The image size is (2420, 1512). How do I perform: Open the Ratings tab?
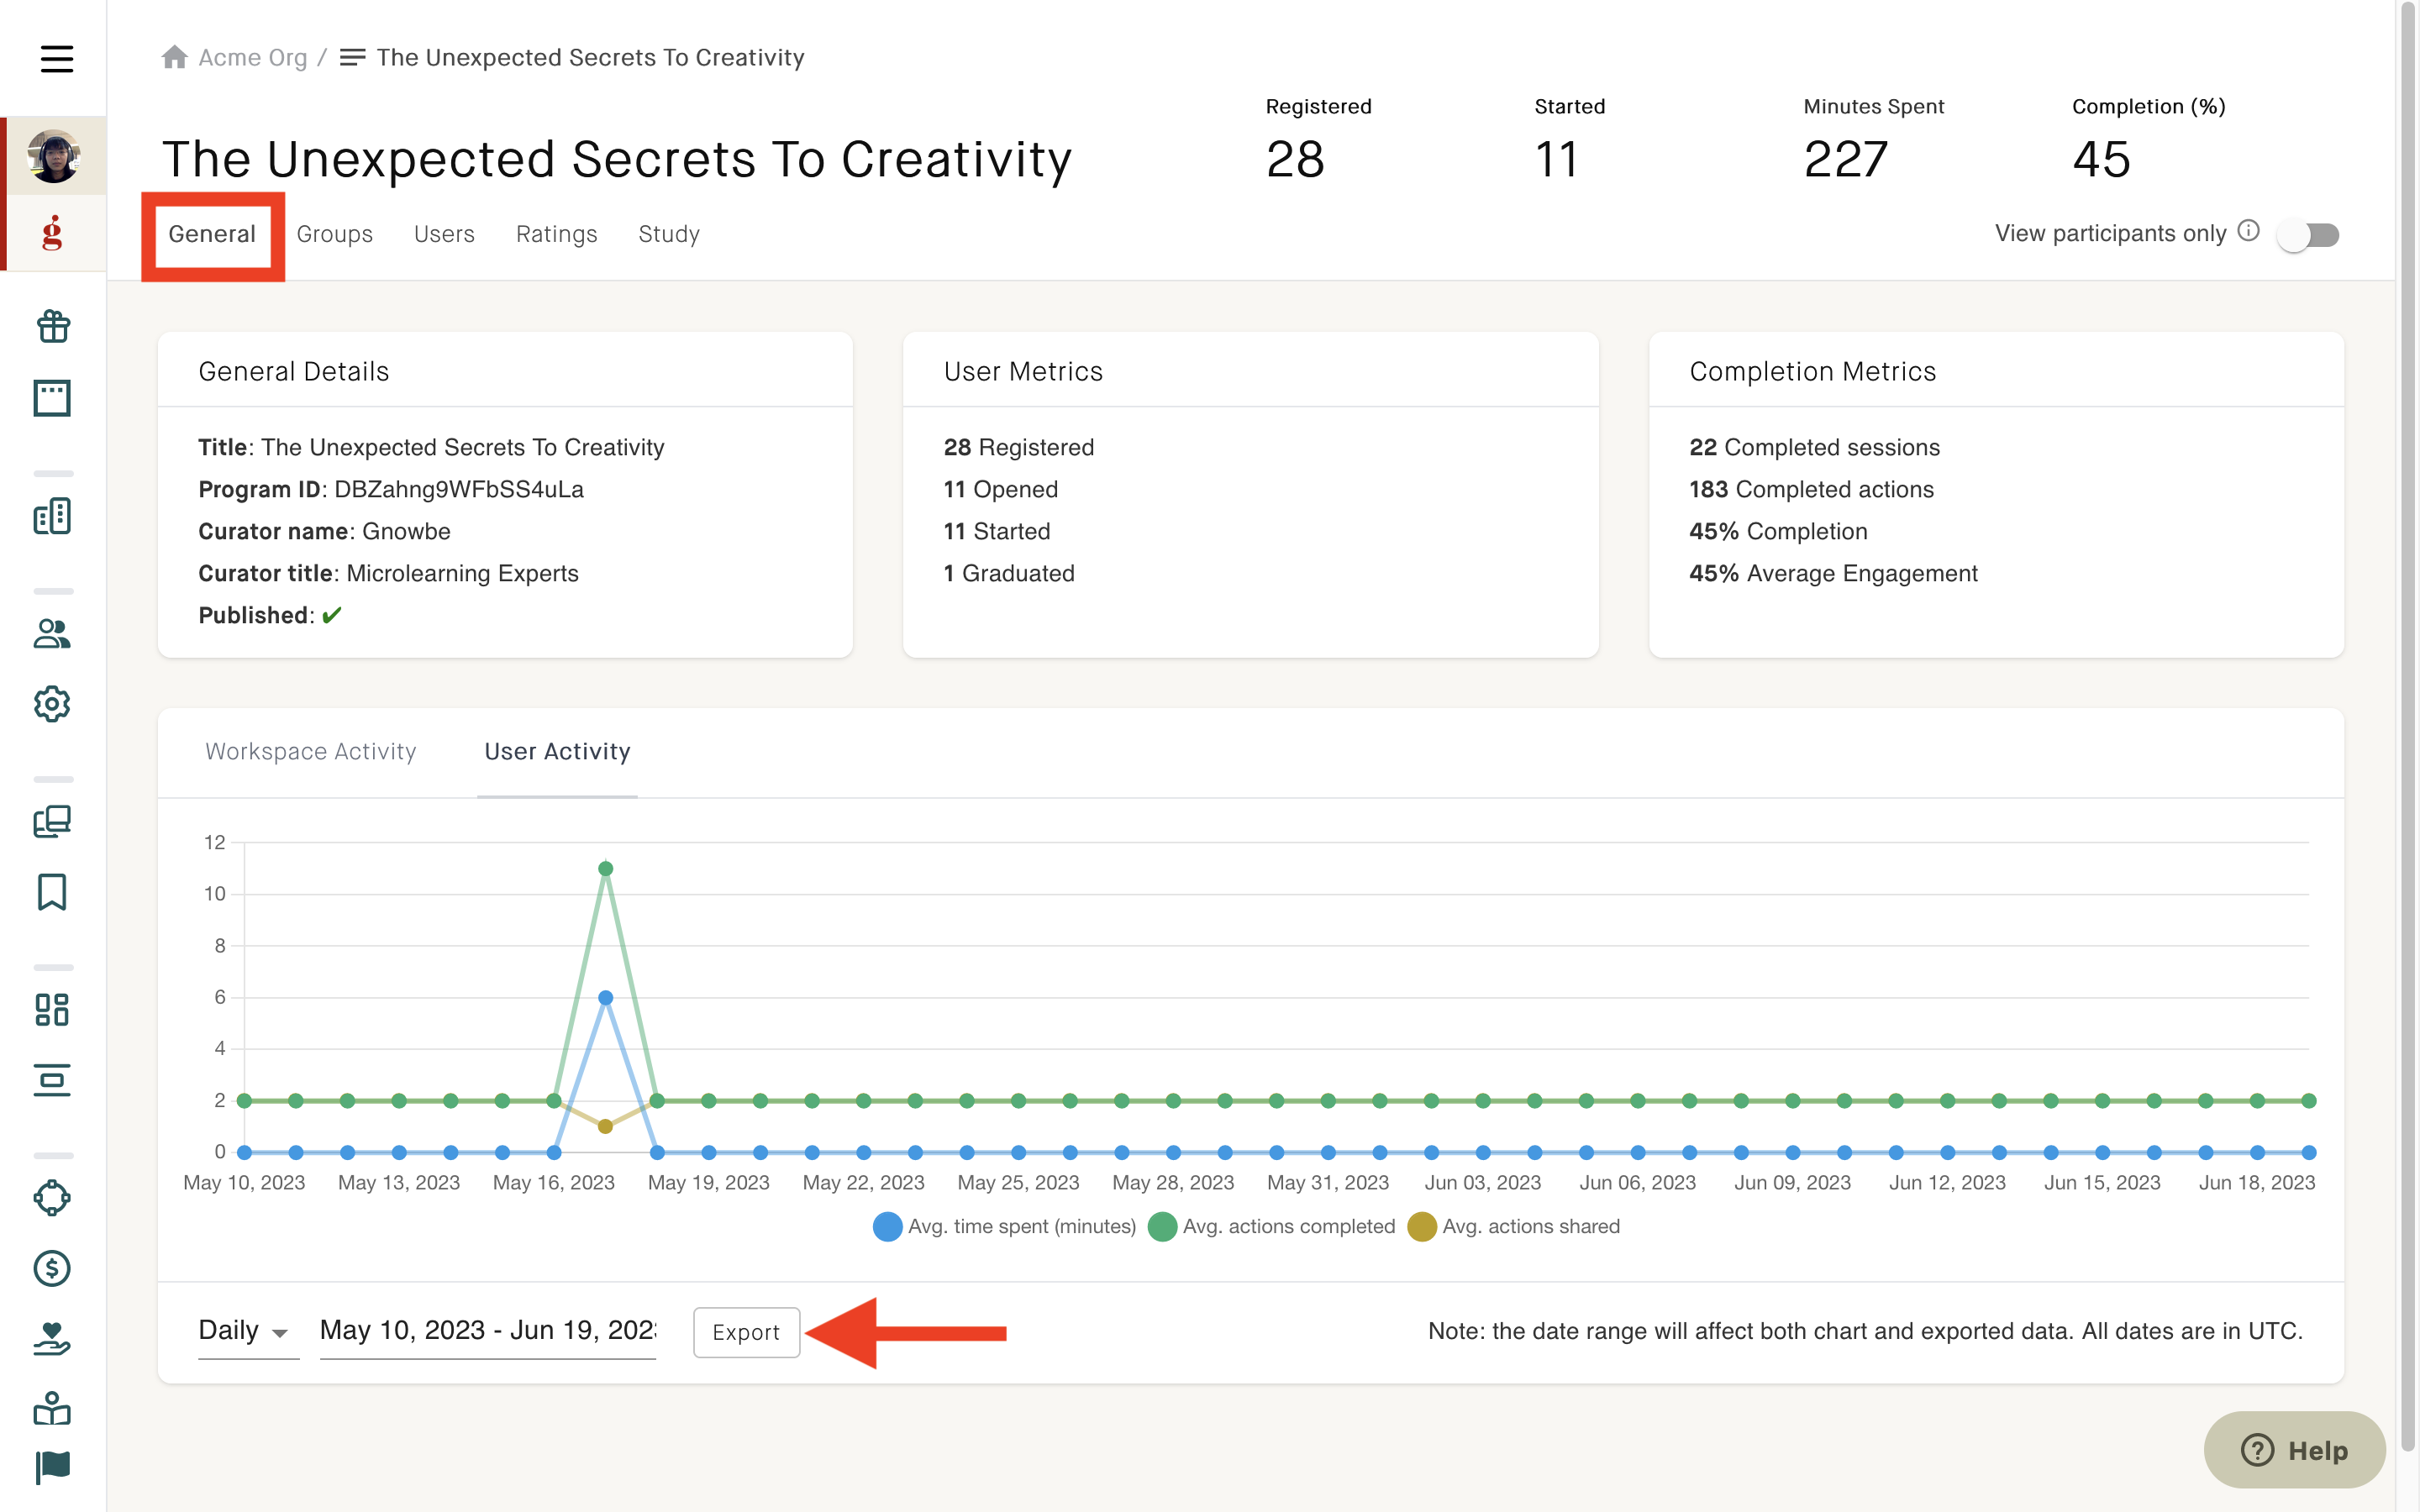click(556, 234)
